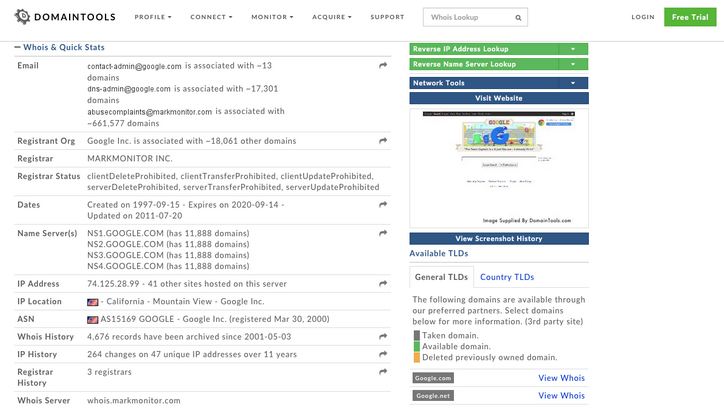Screen dimensions: 724x417
Task: Click the orange Deleted domain legend swatch
Action: 416,357
